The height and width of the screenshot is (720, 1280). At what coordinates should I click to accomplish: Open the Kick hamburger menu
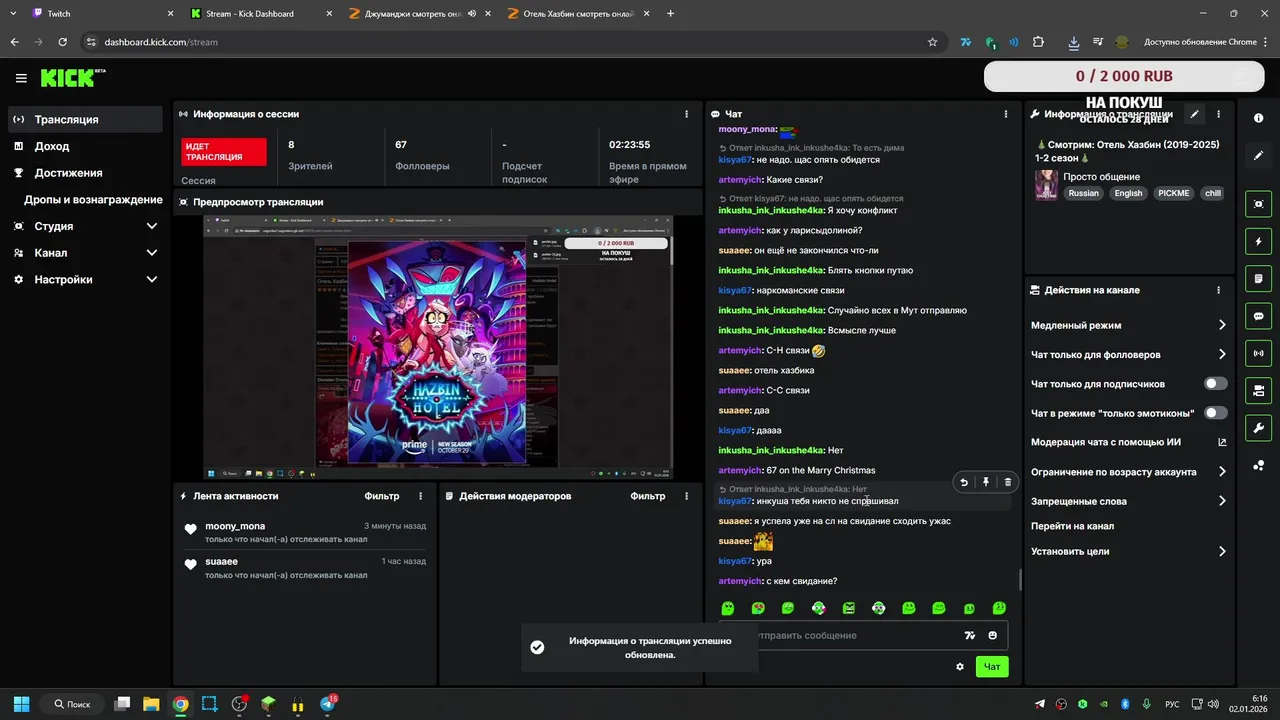21,78
